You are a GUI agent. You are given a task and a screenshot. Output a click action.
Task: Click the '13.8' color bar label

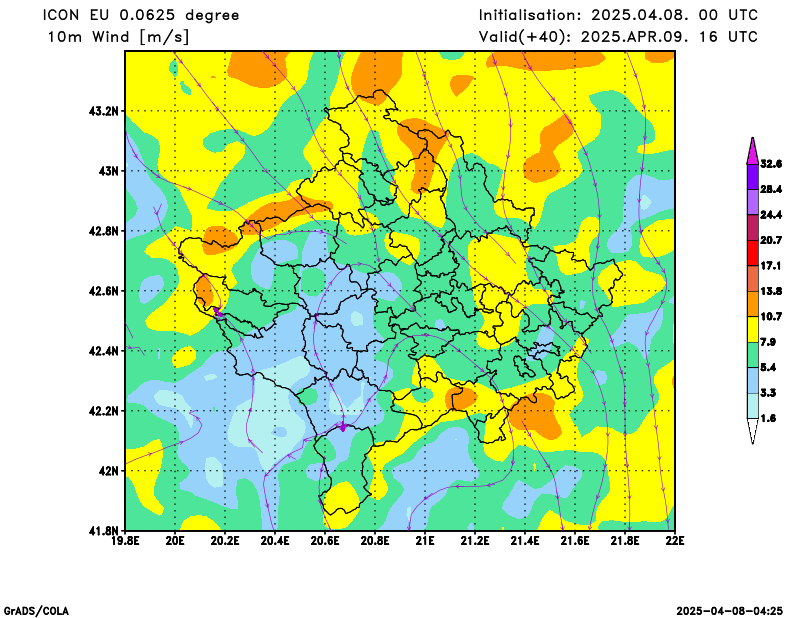pyautogui.click(x=771, y=291)
